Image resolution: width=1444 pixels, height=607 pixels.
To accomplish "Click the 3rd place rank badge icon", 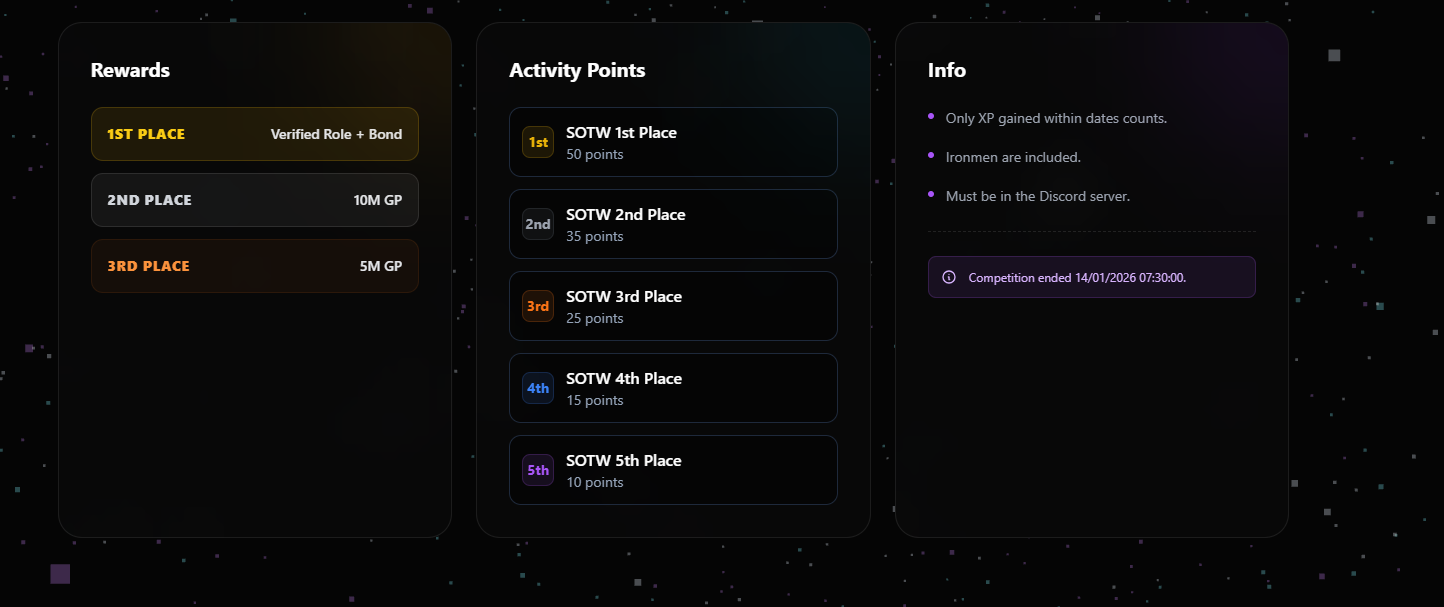I will 537,306.
